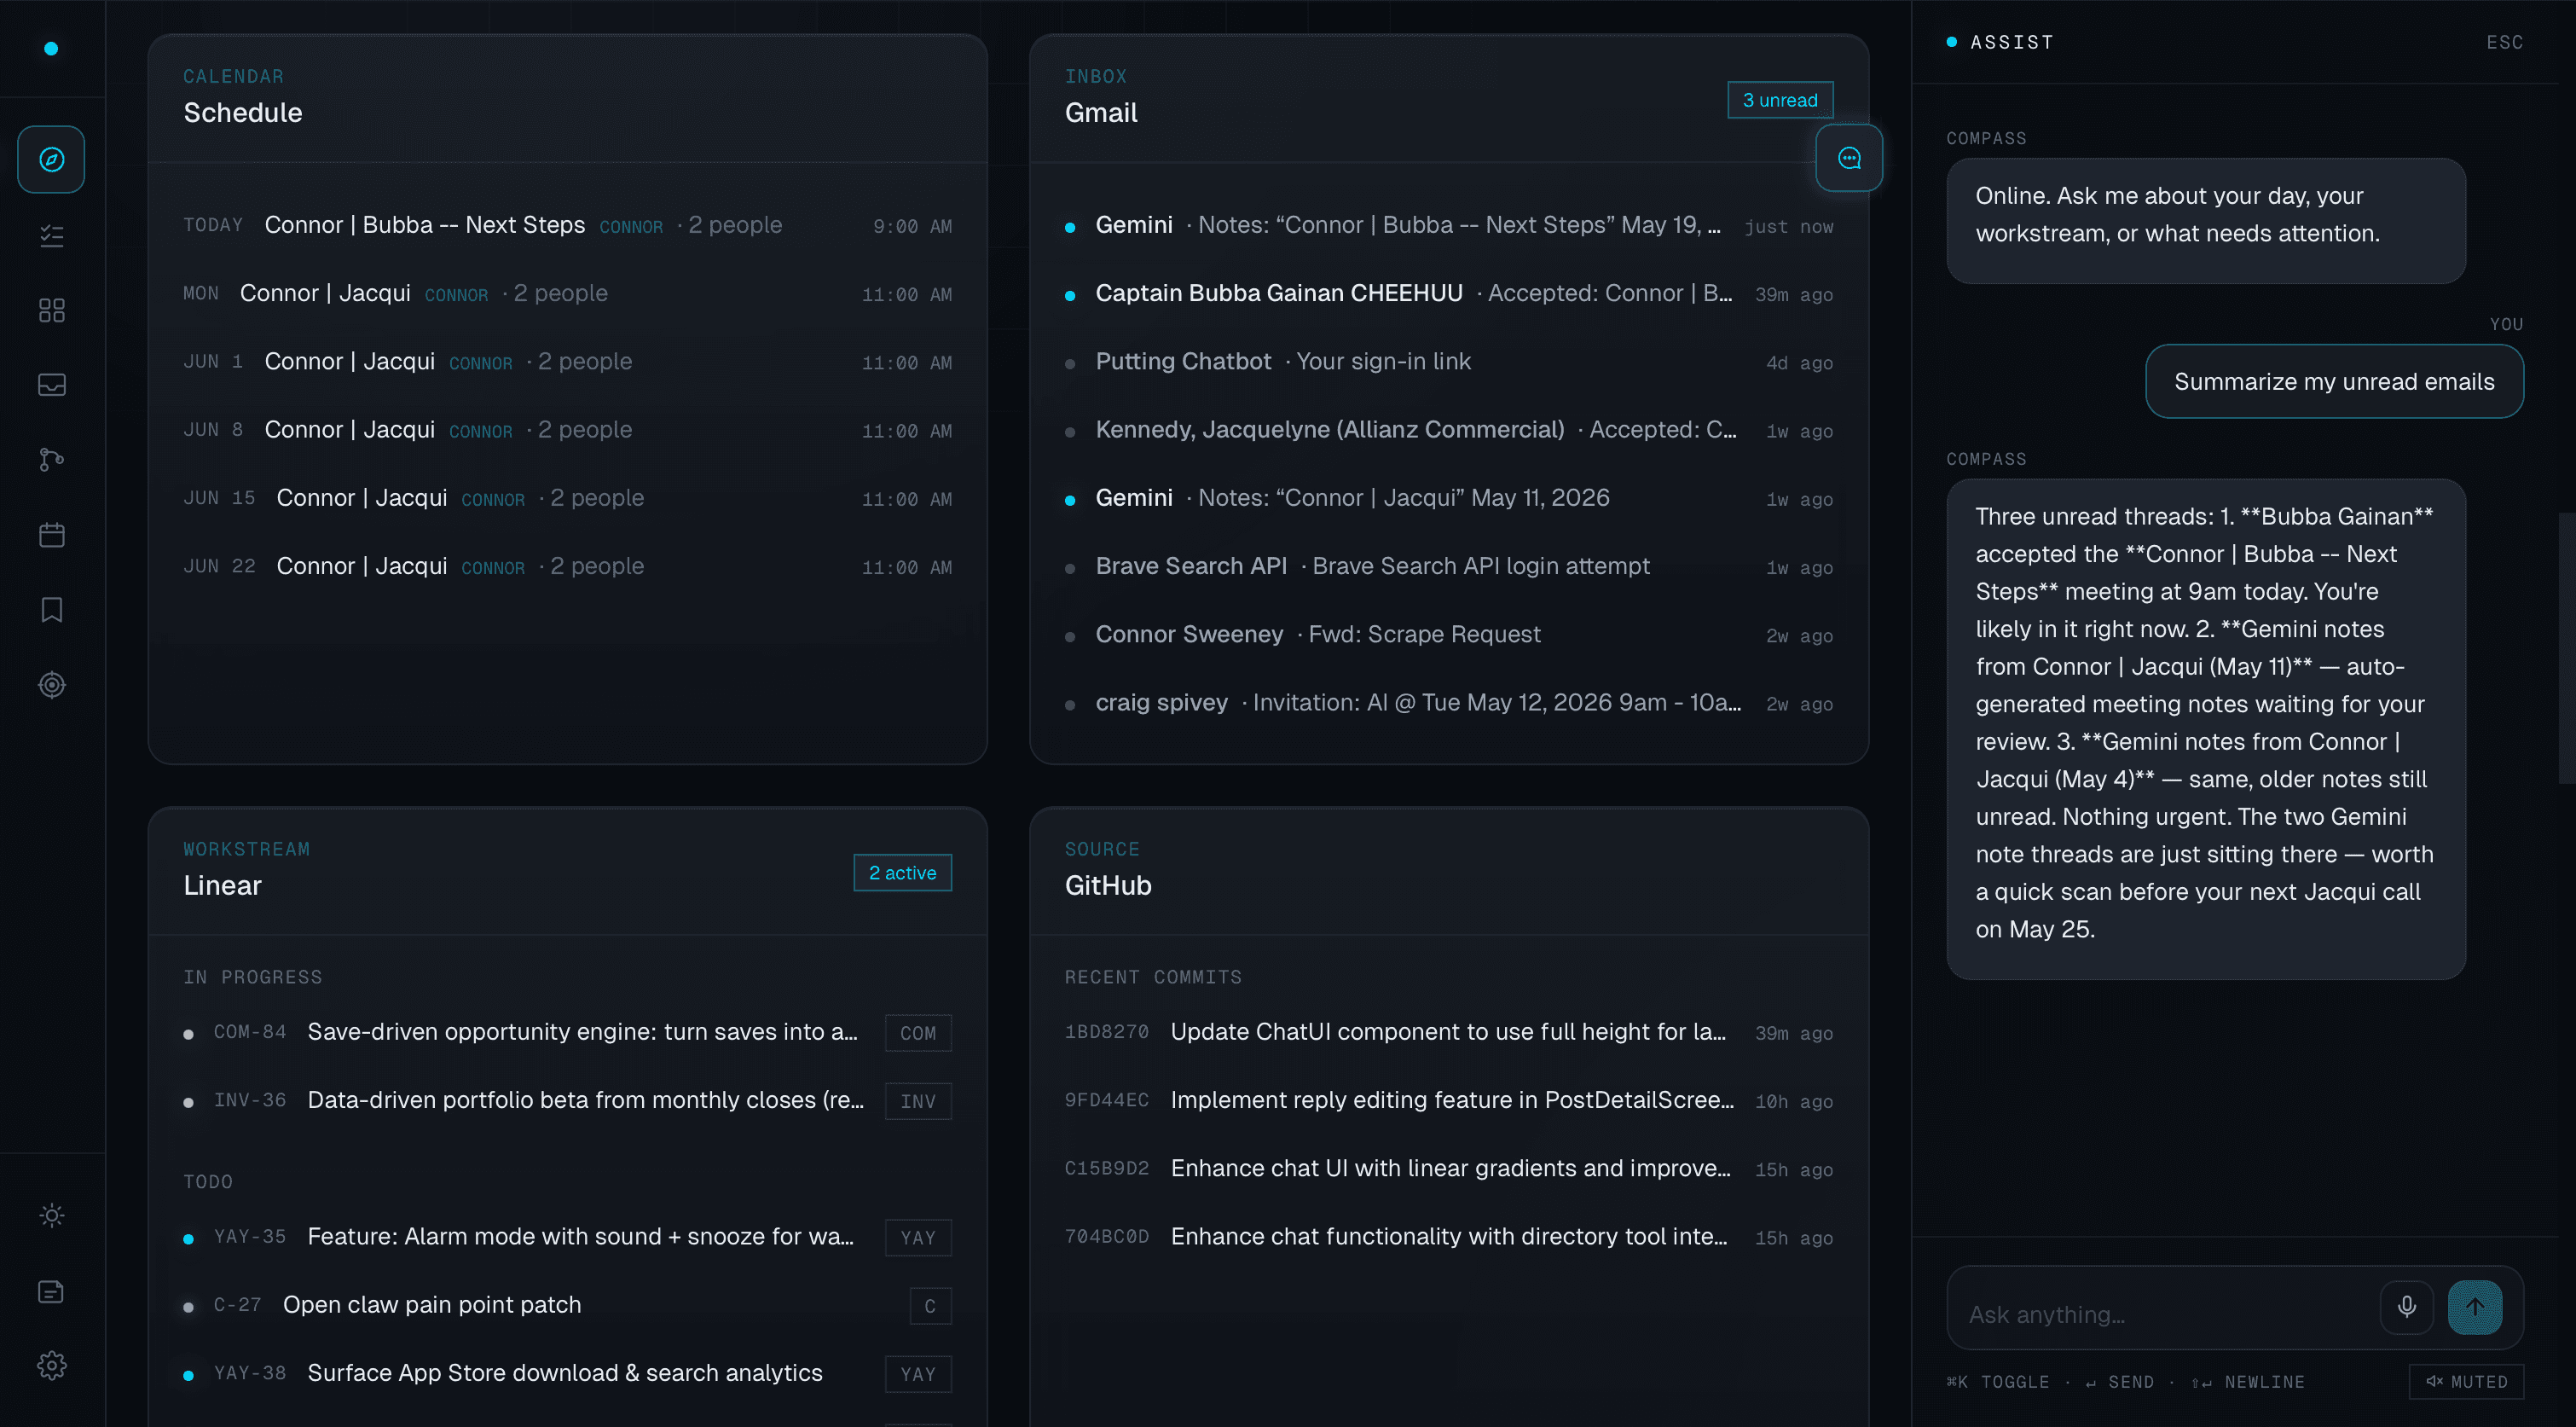Click the YAY tag on YAY-35 row

pyautogui.click(x=918, y=1238)
